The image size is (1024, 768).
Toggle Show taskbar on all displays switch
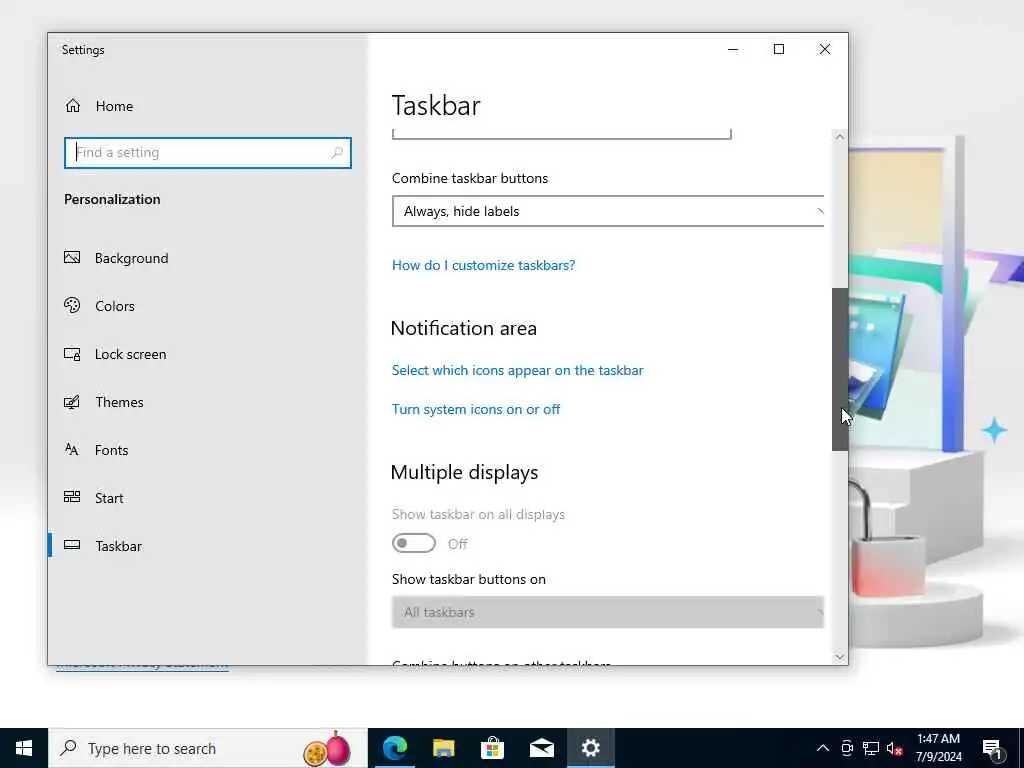(413, 543)
